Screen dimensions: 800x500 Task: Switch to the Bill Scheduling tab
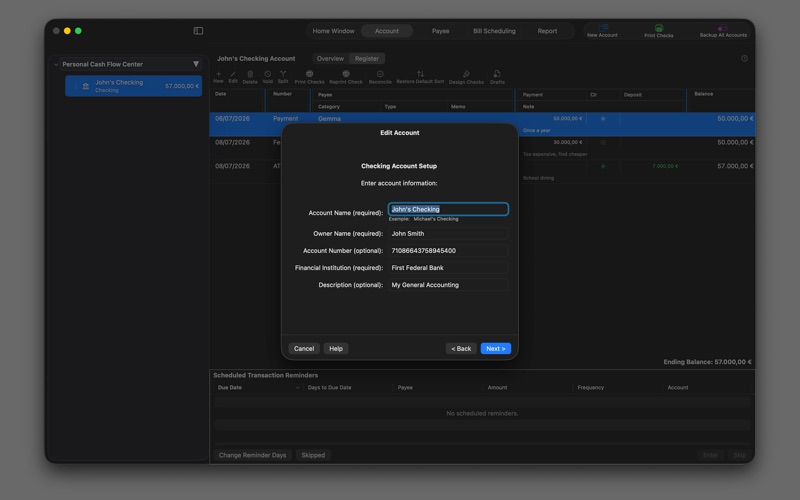(x=494, y=31)
